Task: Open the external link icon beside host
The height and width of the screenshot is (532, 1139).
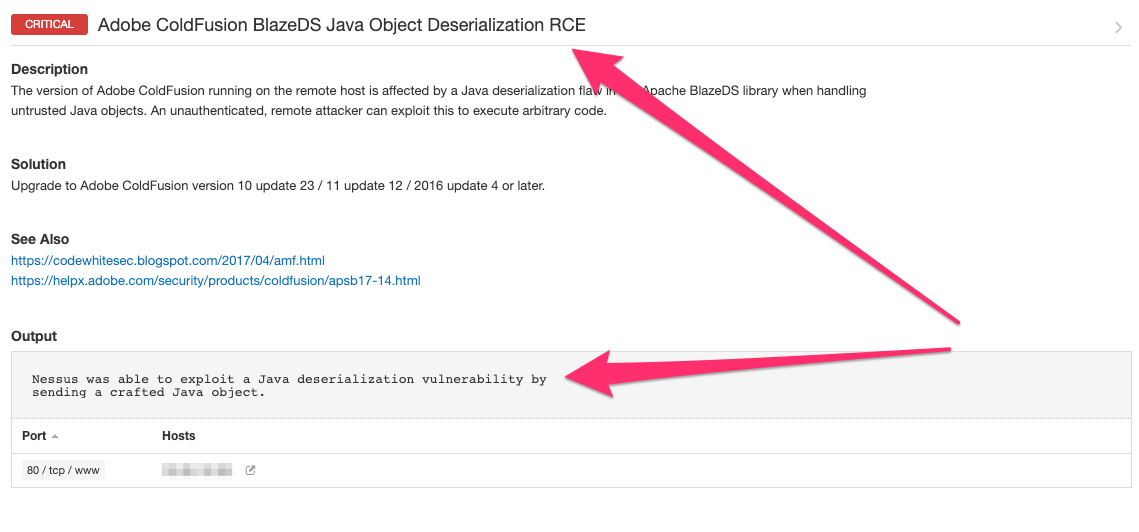Action: click(x=250, y=470)
